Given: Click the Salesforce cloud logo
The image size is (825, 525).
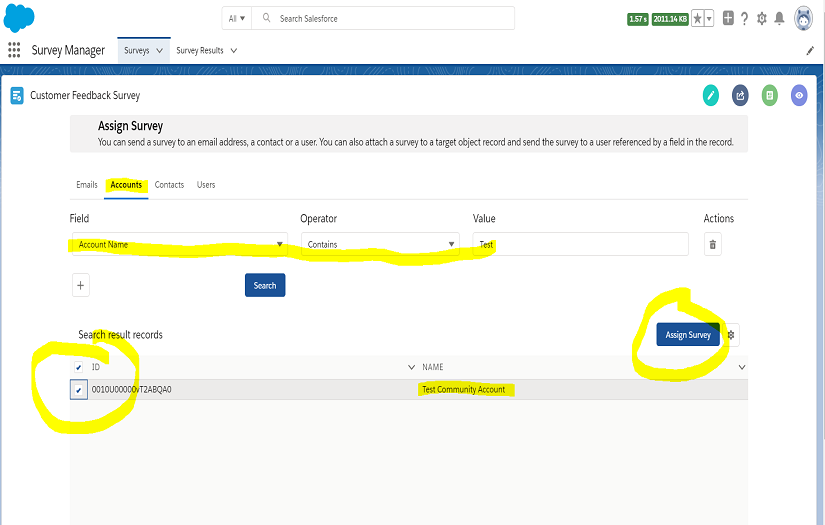Looking at the screenshot, I should point(19,18).
